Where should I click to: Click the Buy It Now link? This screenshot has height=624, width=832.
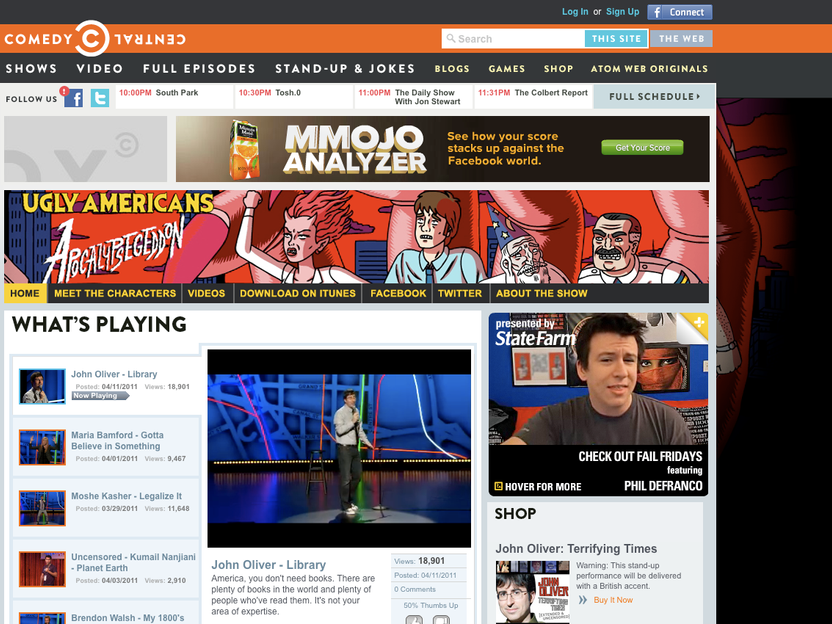[613, 600]
